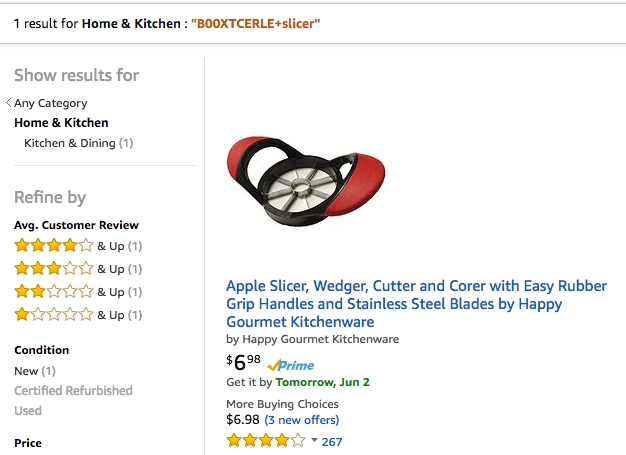The image size is (626, 455).
Task: Click the Prime badge icon
Action: click(291, 366)
